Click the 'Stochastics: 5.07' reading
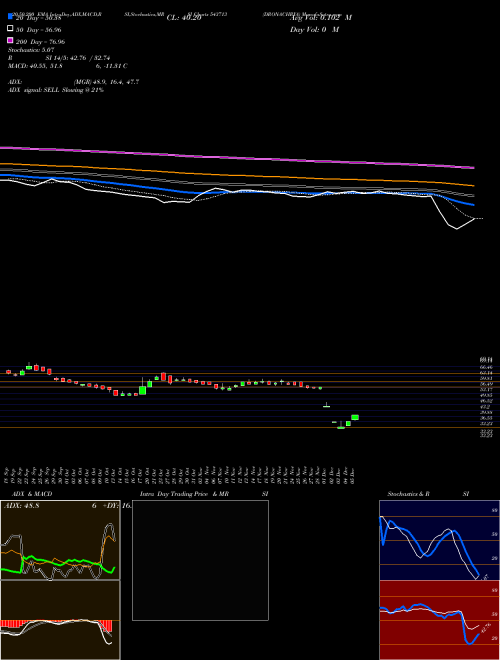 [31, 50]
